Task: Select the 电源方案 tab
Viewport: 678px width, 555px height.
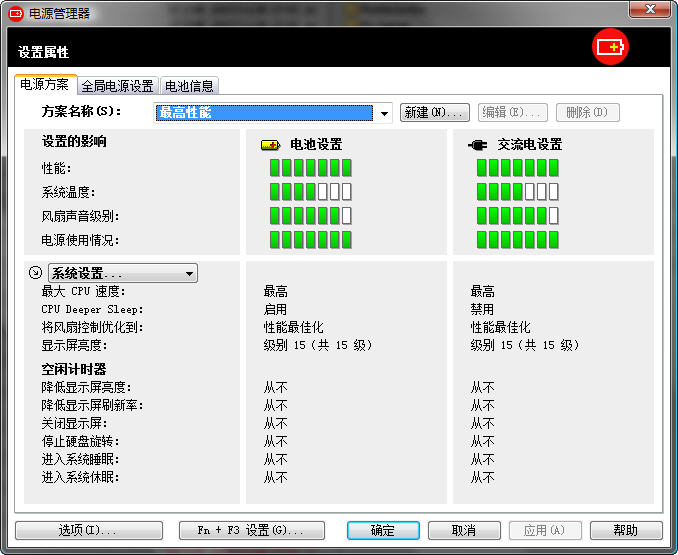Action: (45, 85)
